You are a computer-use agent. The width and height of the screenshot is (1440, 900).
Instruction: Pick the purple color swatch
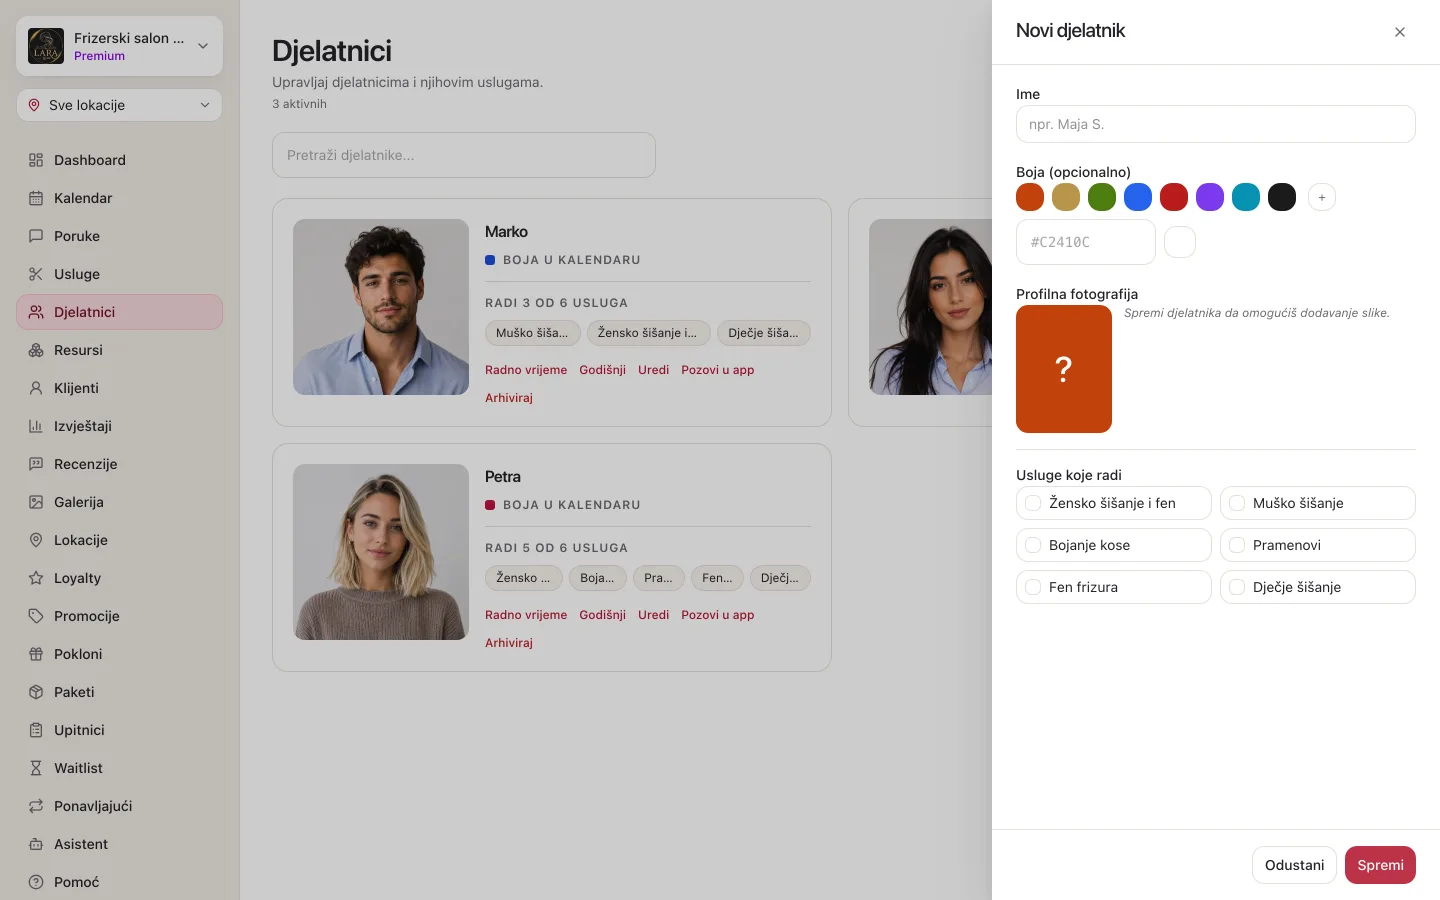pos(1210,197)
